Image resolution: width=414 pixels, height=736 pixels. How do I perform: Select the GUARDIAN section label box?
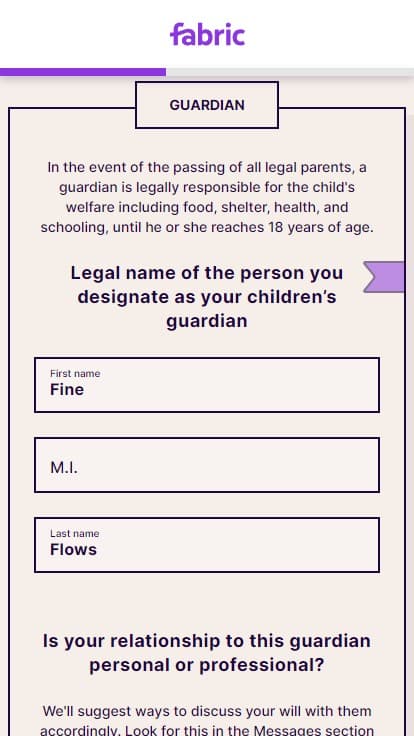point(207,105)
